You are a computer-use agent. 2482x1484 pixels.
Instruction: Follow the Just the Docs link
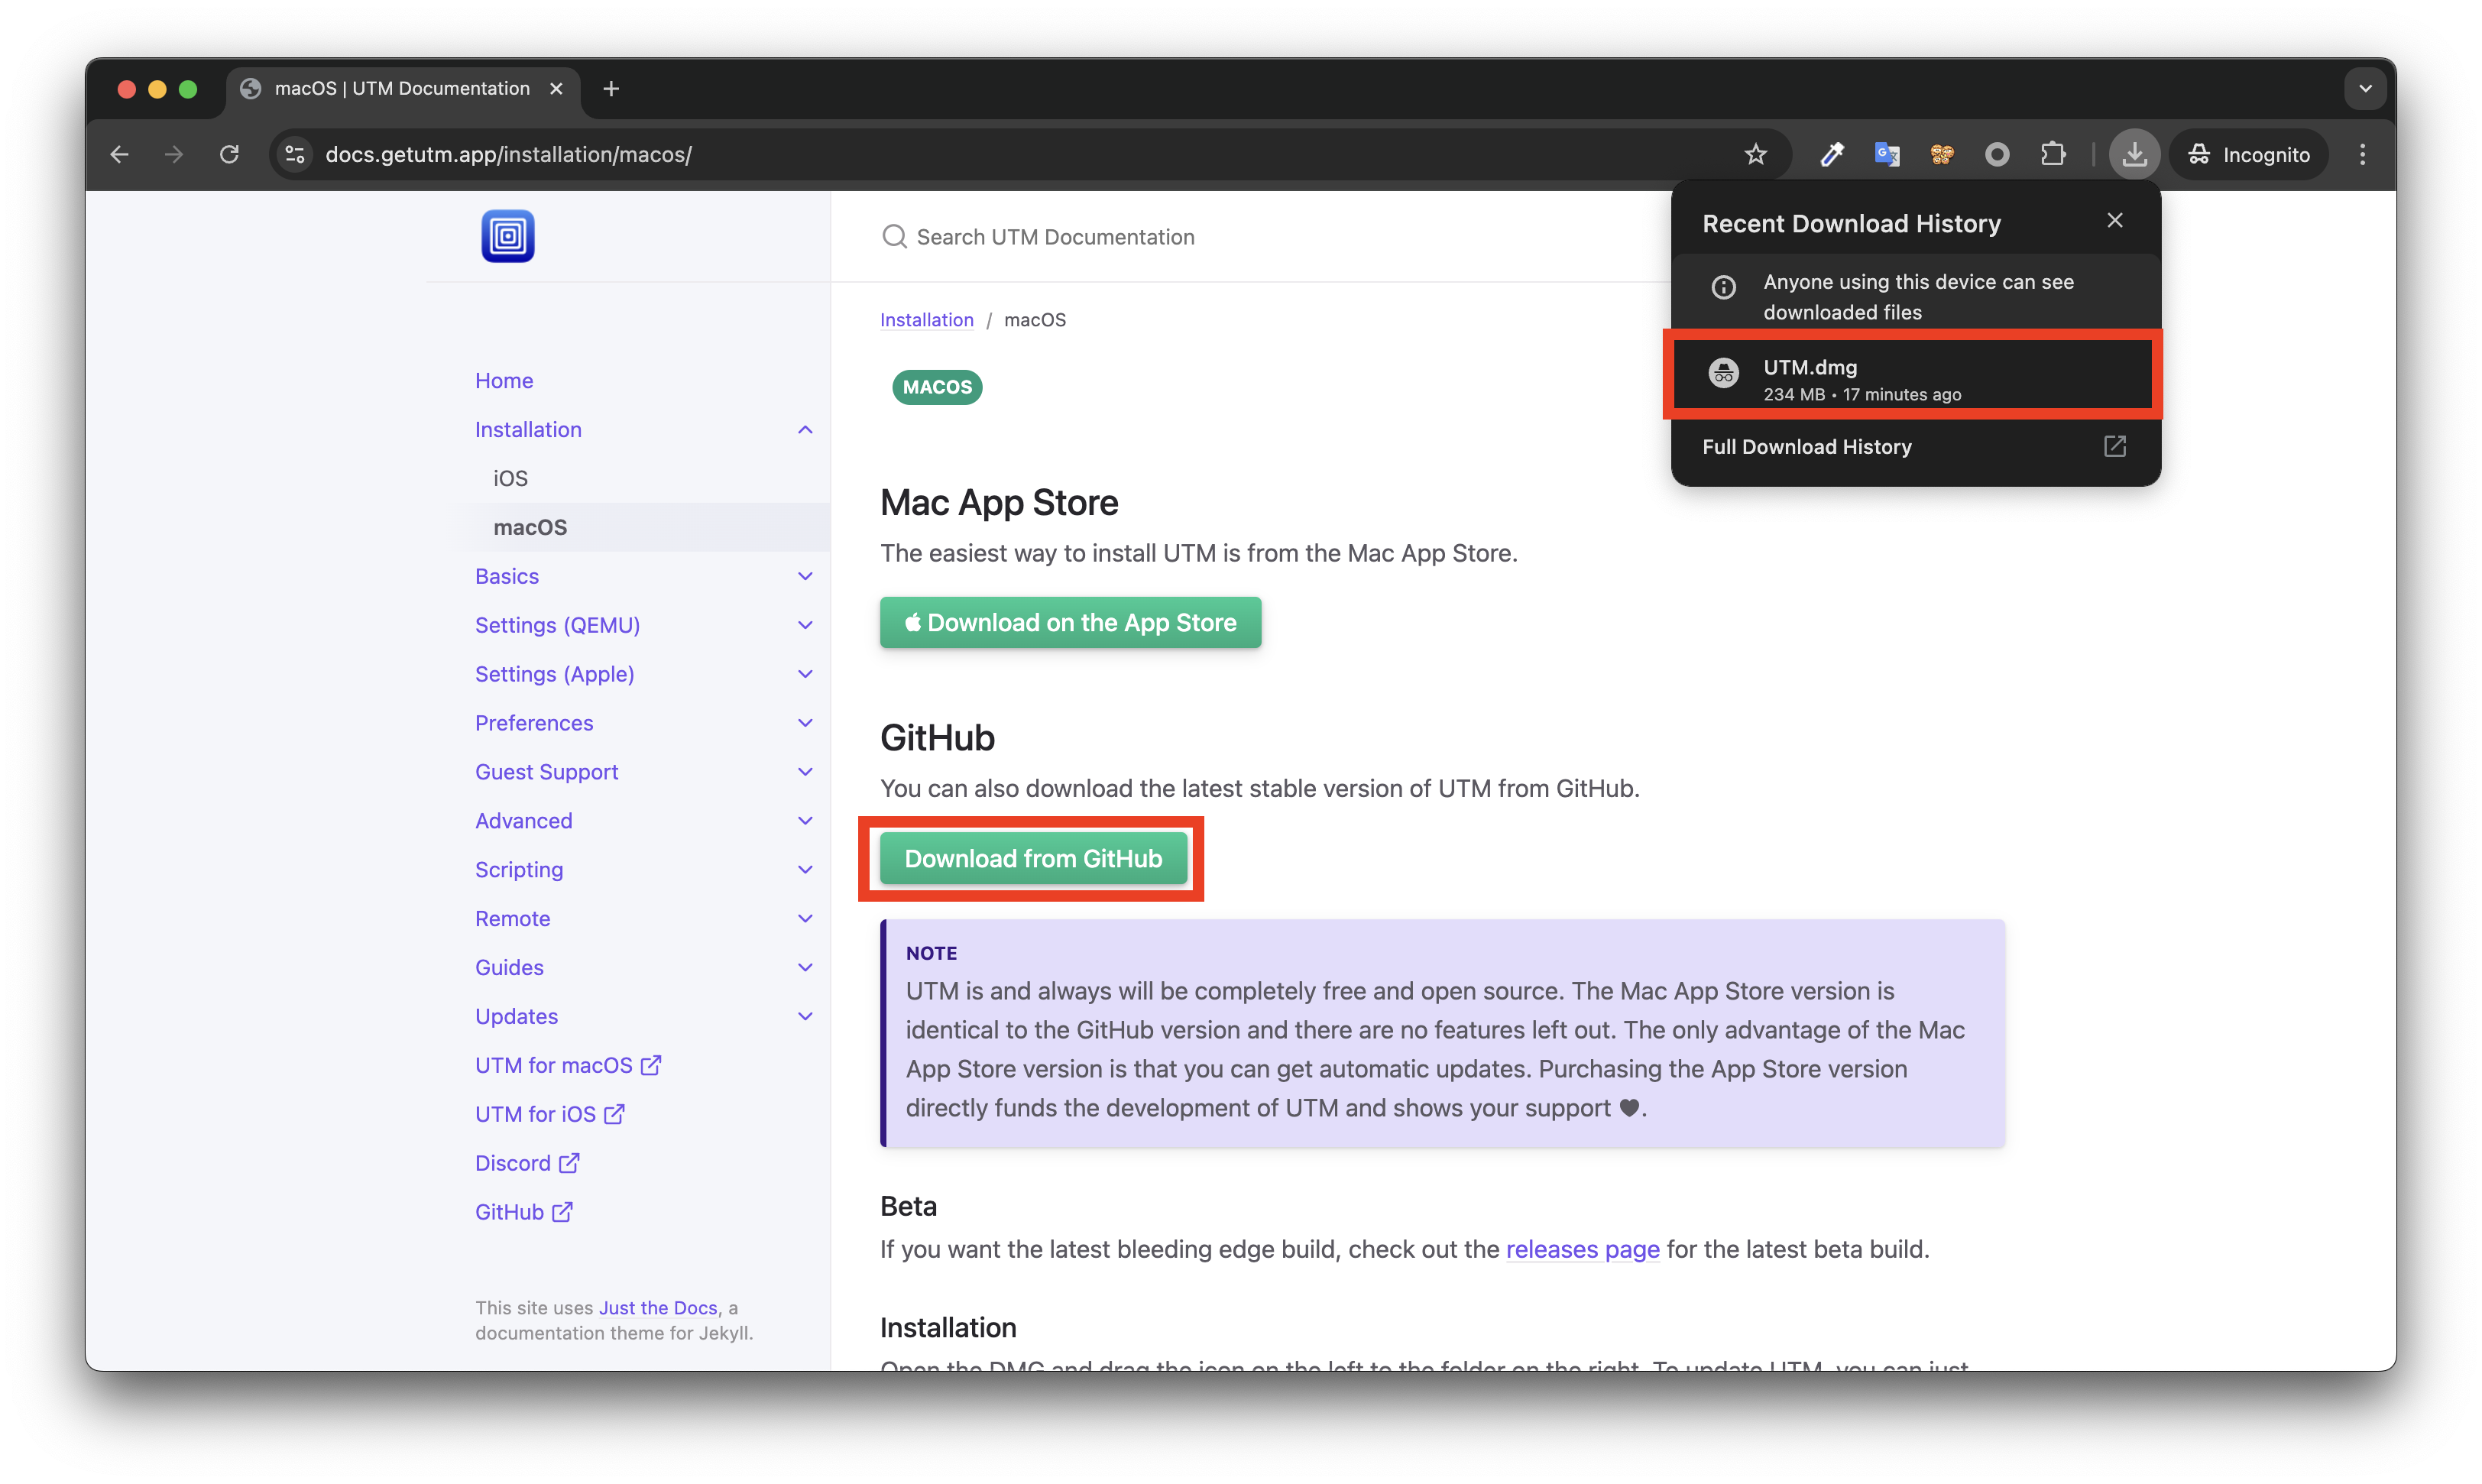(x=658, y=1308)
